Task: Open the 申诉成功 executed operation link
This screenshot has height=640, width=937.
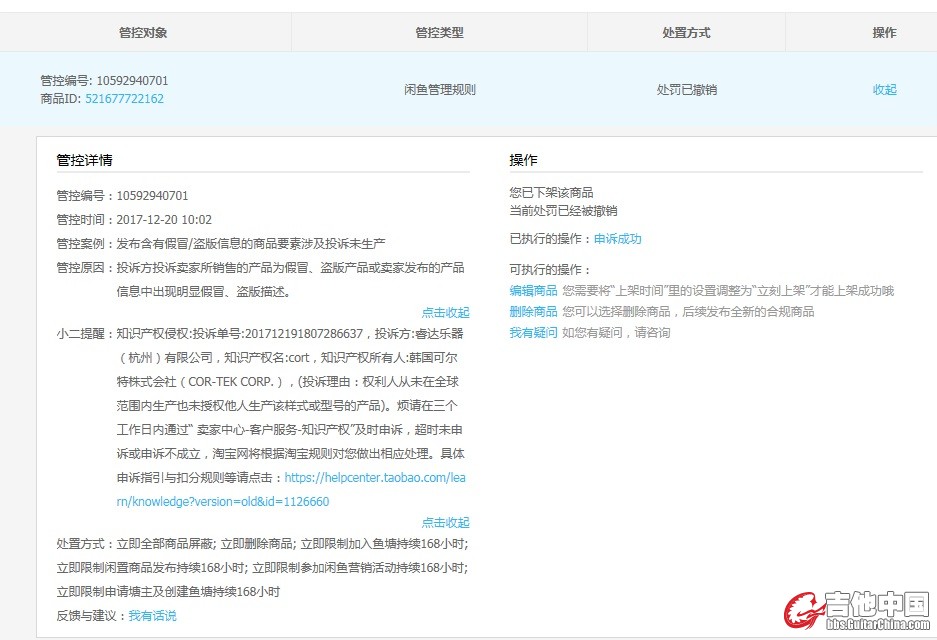Action: pyautogui.click(x=617, y=238)
